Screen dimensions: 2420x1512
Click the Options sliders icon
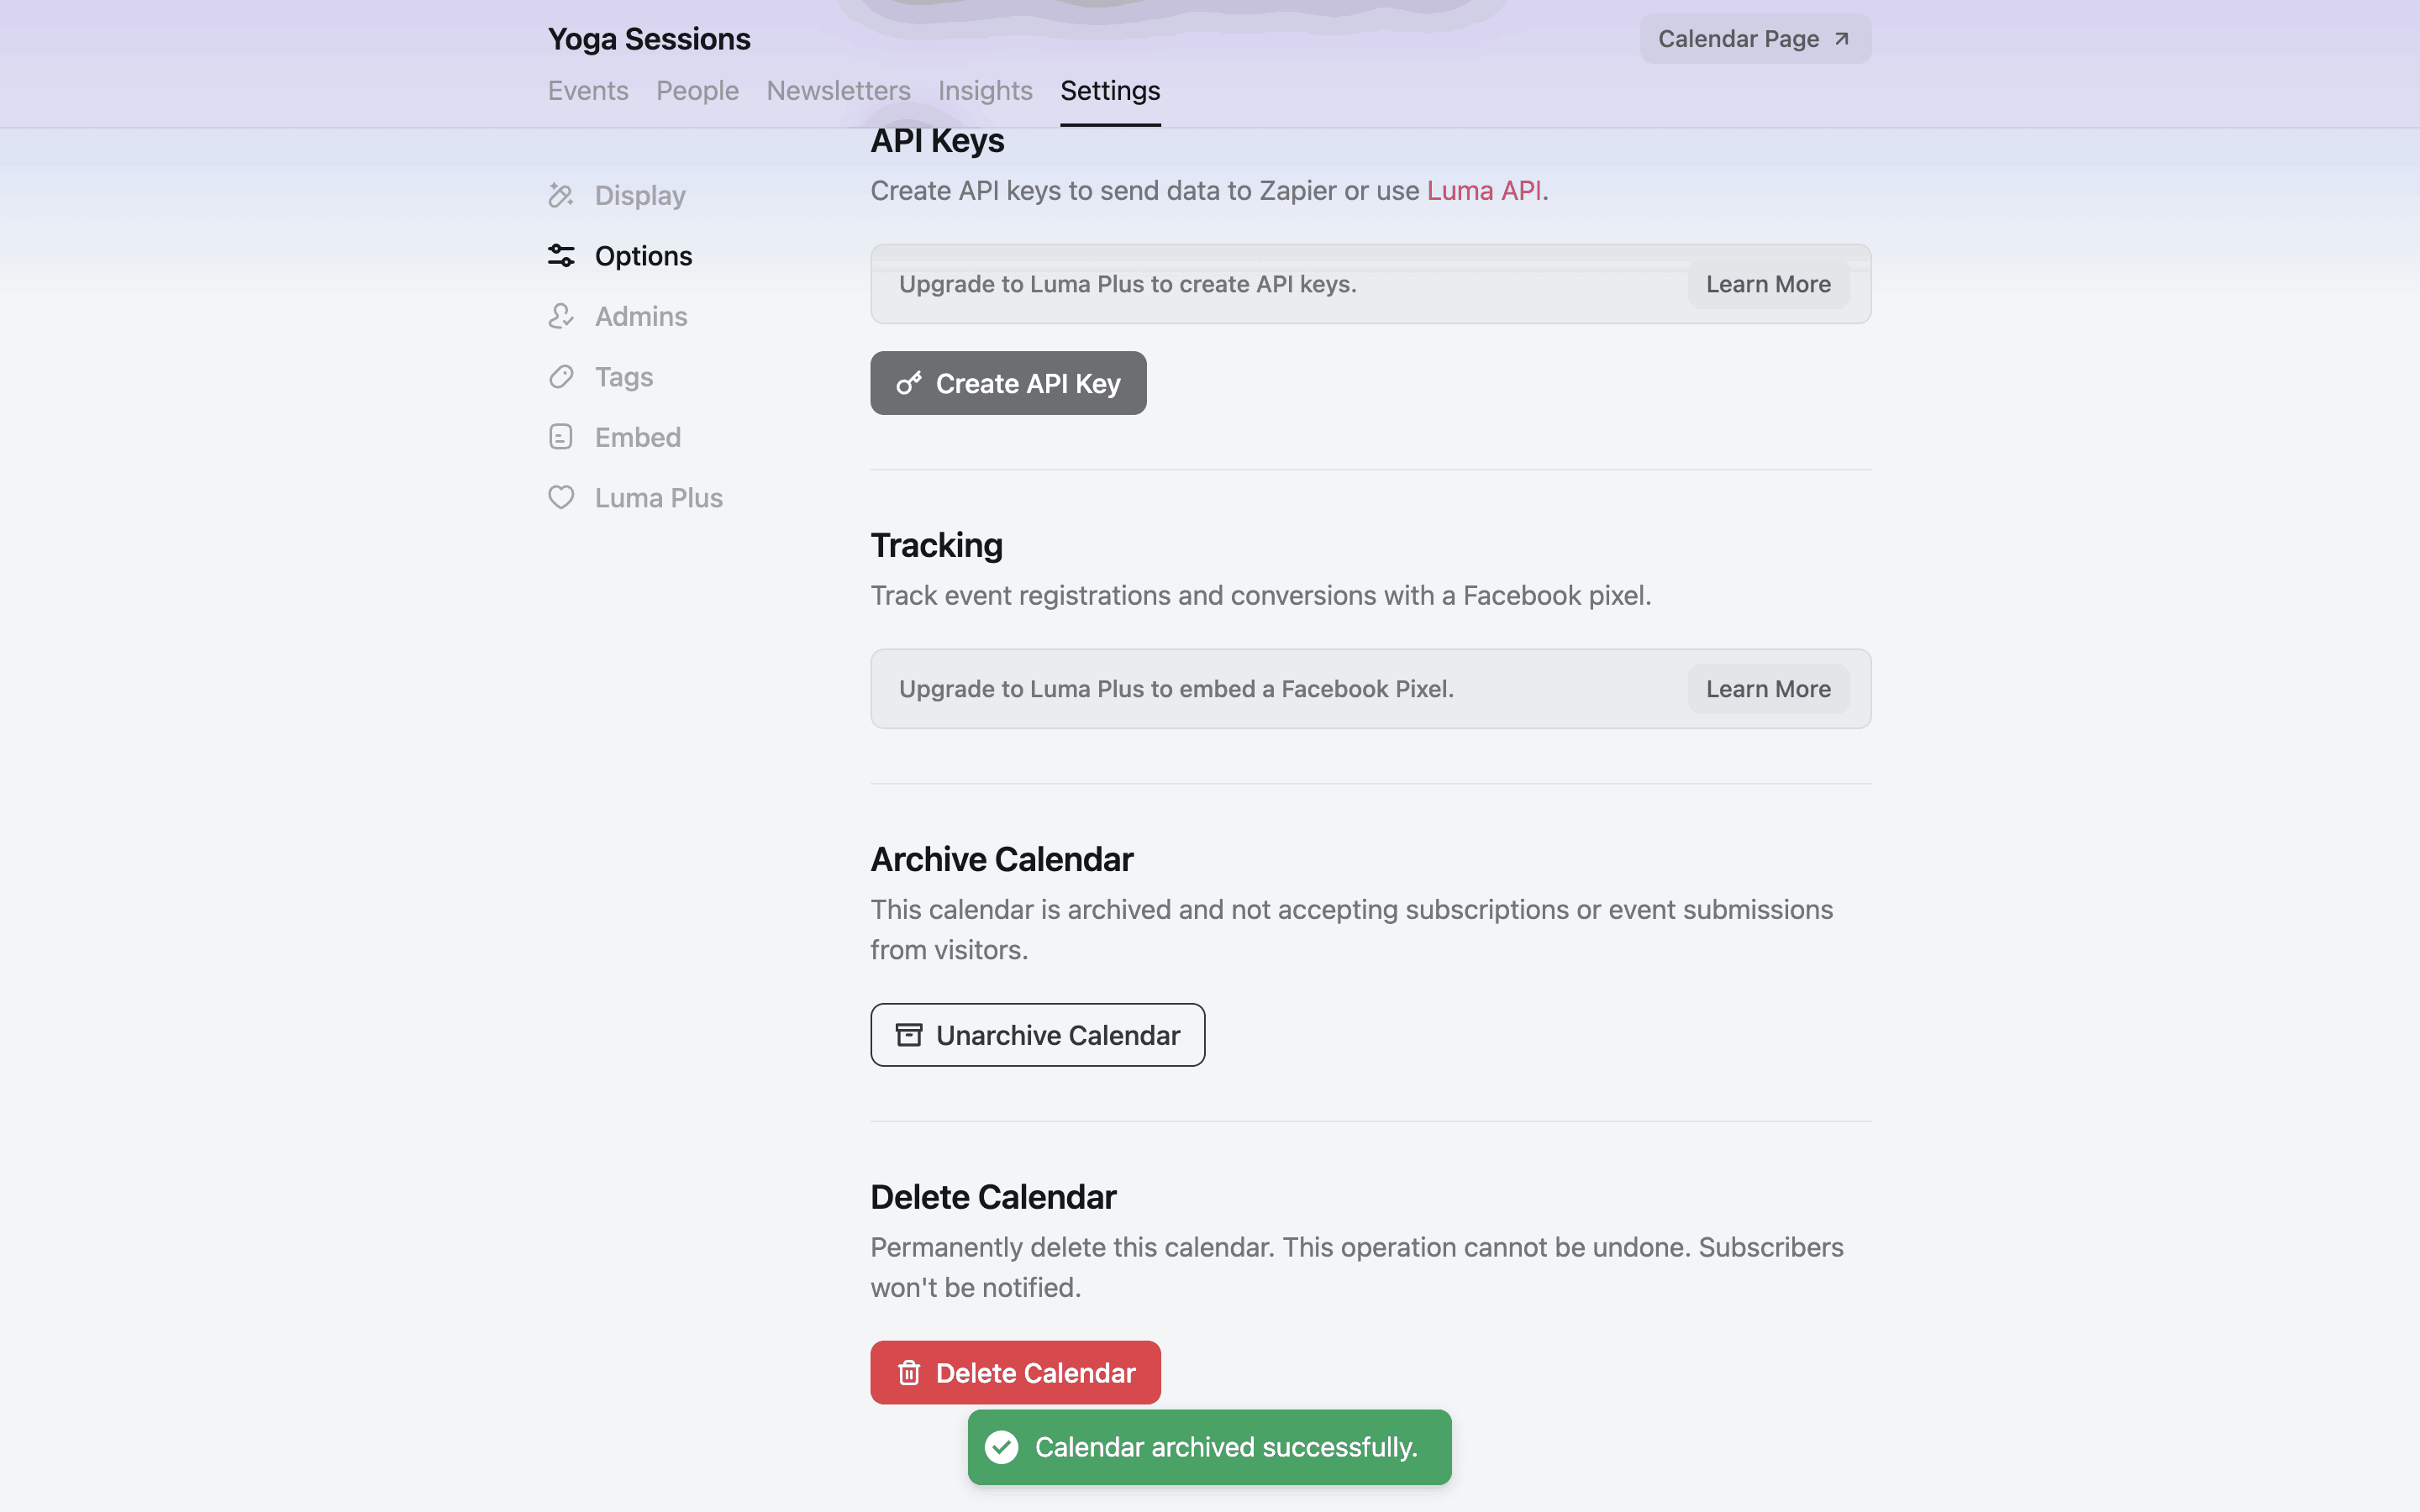click(561, 256)
